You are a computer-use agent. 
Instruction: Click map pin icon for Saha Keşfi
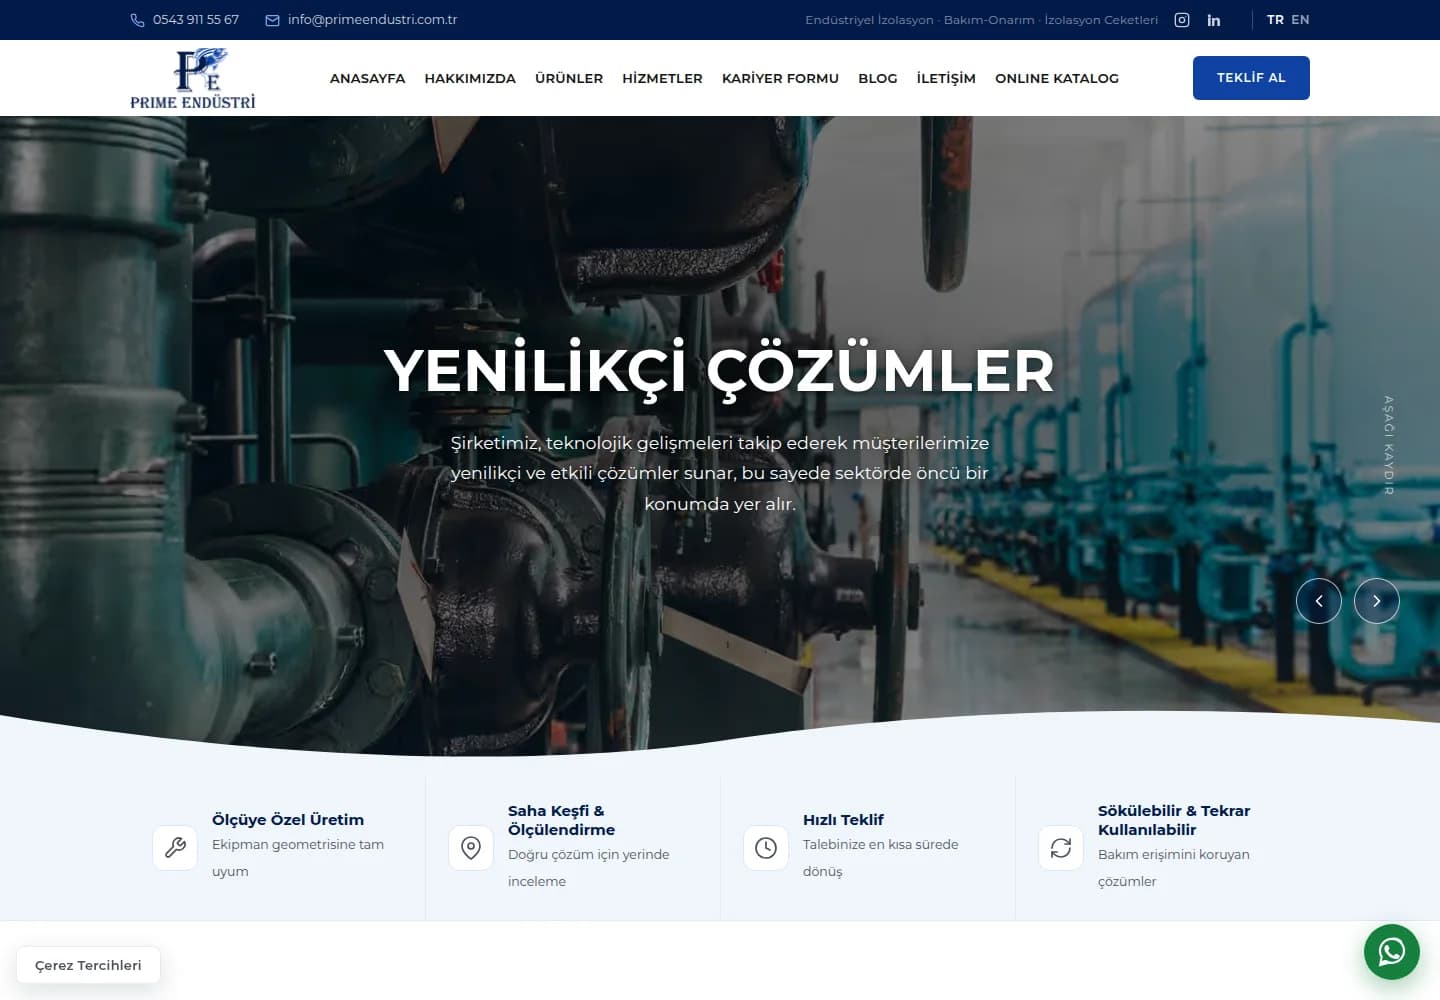[x=471, y=848]
